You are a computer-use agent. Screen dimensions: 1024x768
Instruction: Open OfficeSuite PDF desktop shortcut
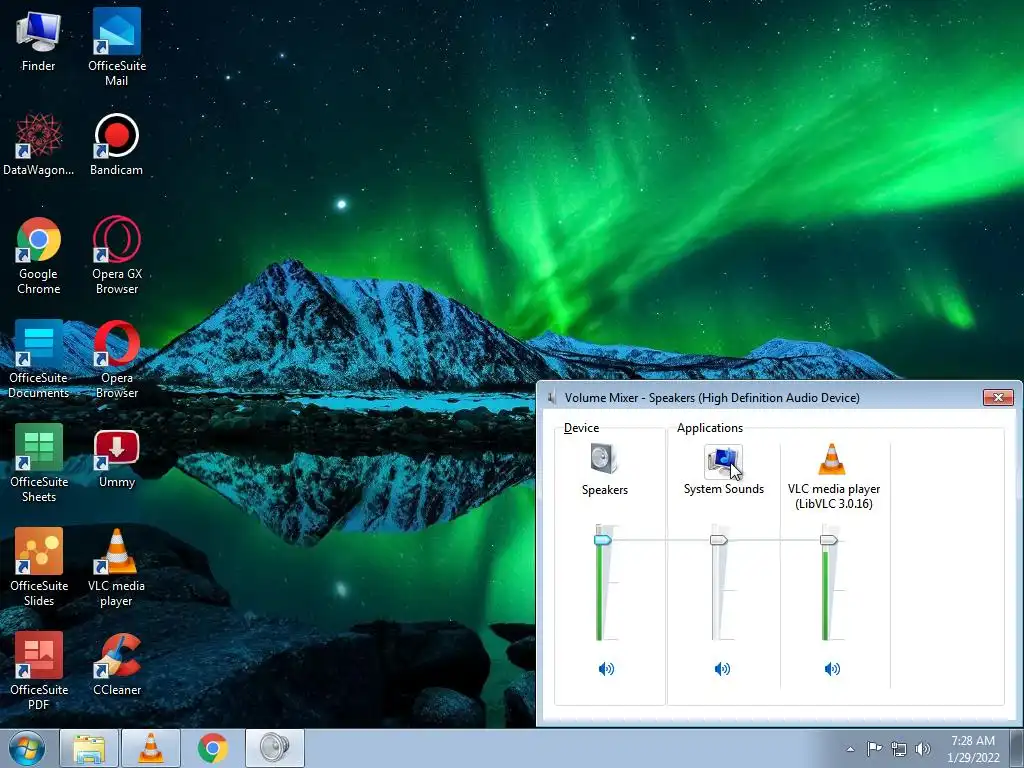39,671
